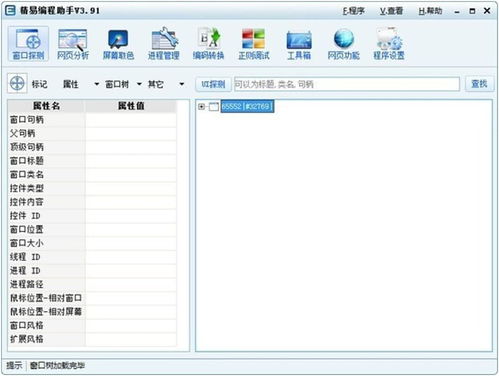Click the crosshair window finder target
The image size is (499, 376).
(x=17, y=83)
